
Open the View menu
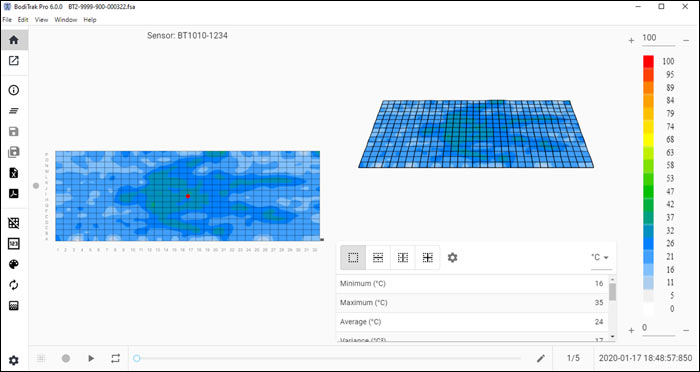pyautogui.click(x=42, y=20)
